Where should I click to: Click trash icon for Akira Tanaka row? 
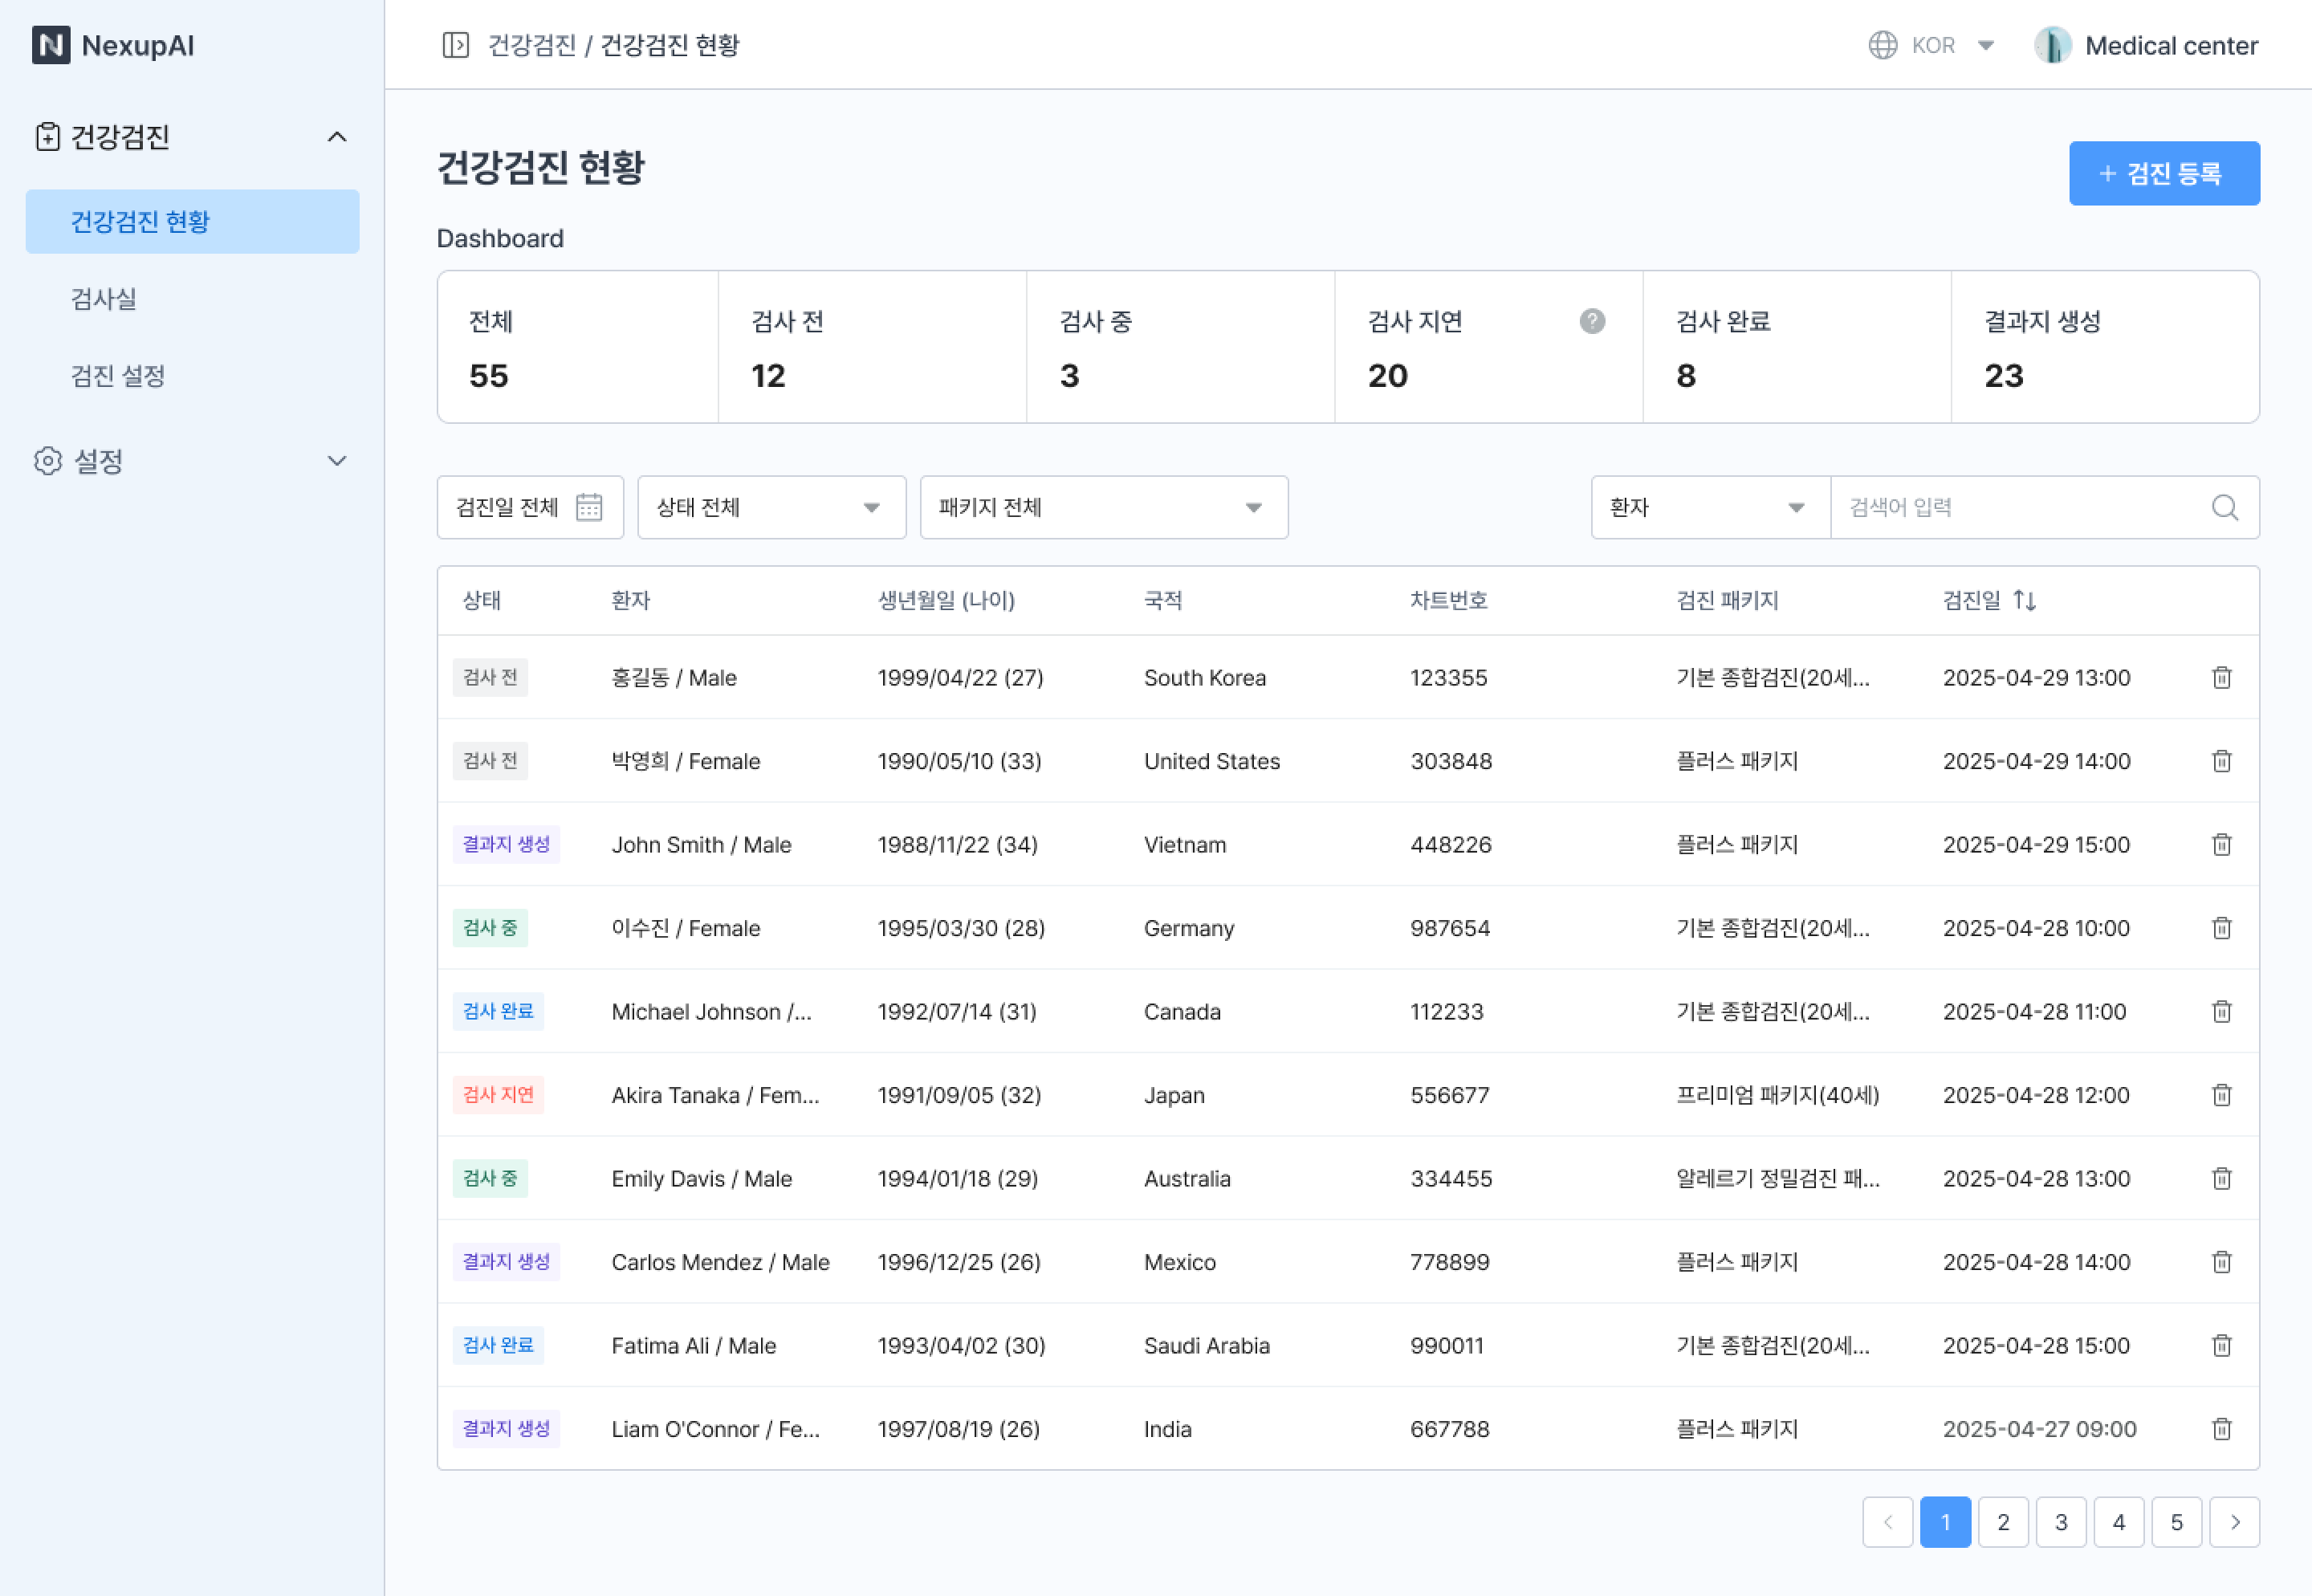coord(2221,1094)
